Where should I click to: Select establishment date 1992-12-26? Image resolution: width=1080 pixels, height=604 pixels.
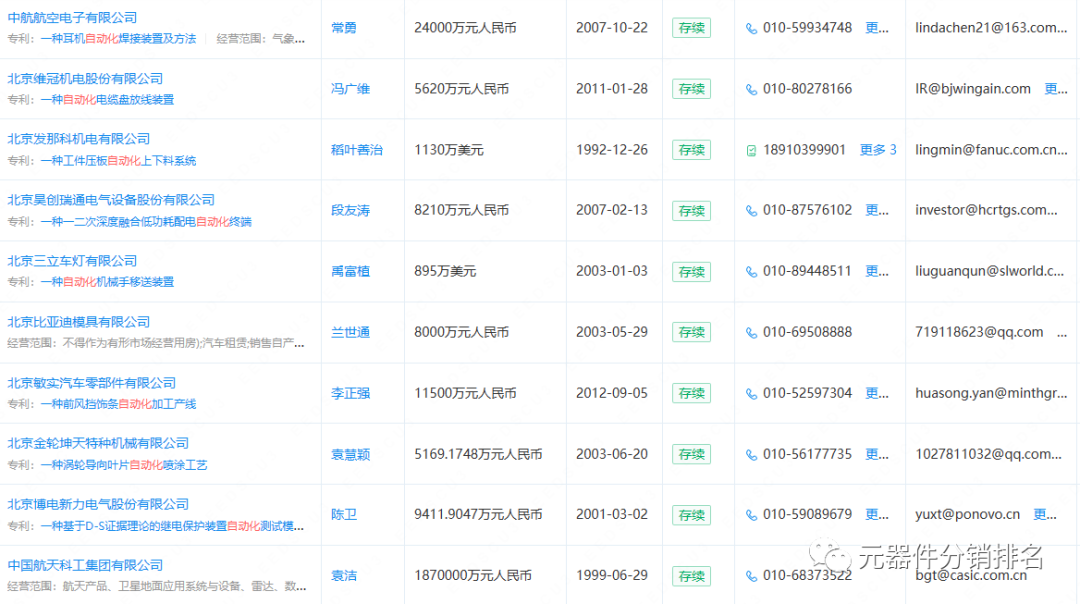[x=612, y=149]
